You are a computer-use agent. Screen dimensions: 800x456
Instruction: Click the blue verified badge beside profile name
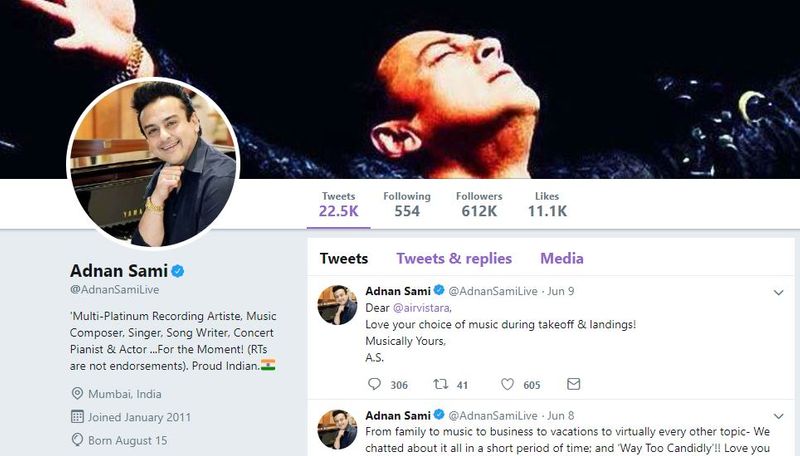point(178,271)
